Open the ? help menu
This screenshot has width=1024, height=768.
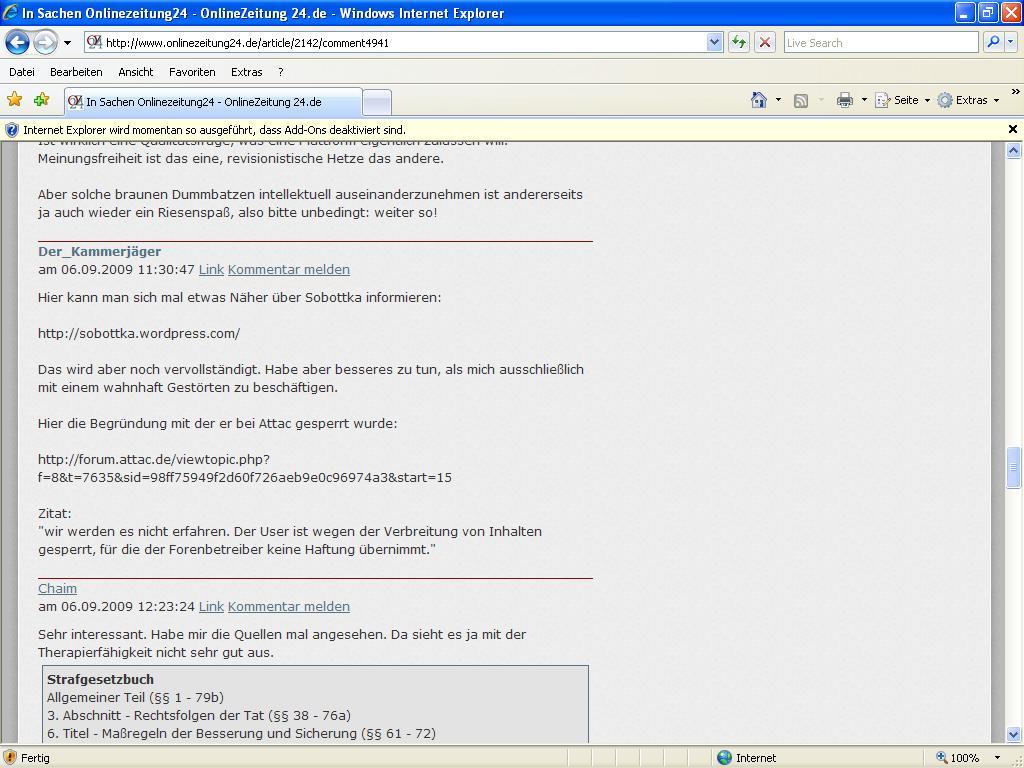(281, 72)
